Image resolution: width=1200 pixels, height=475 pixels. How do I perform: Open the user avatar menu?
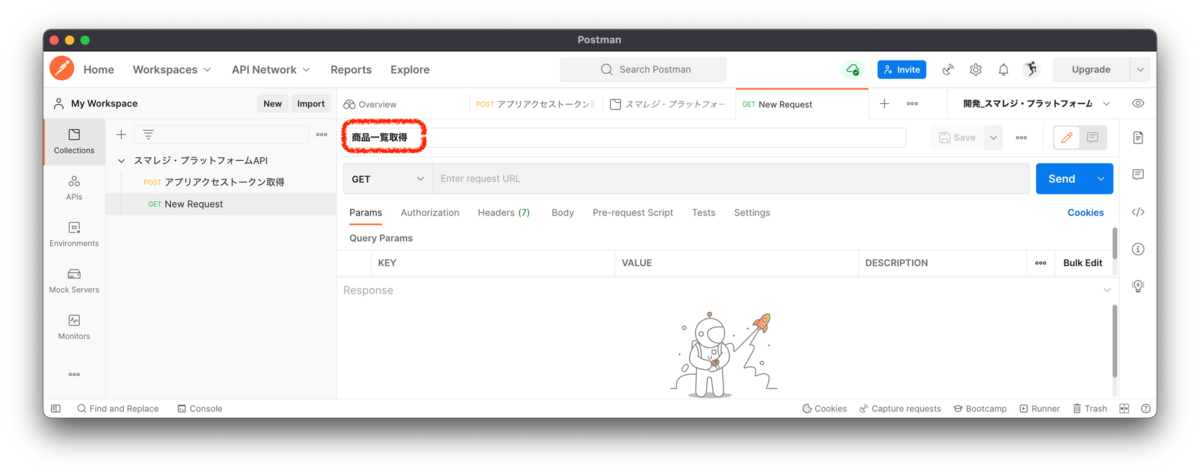click(1032, 69)
